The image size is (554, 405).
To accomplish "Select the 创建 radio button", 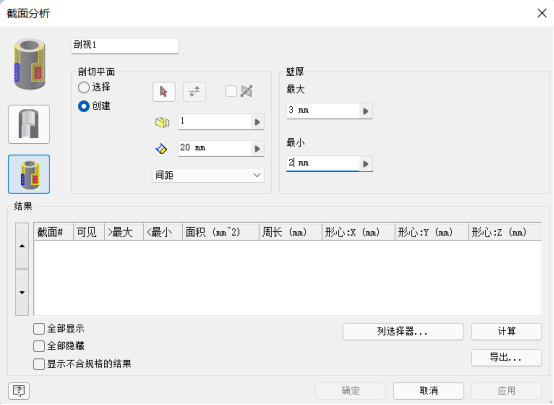I will coord(84,106).
